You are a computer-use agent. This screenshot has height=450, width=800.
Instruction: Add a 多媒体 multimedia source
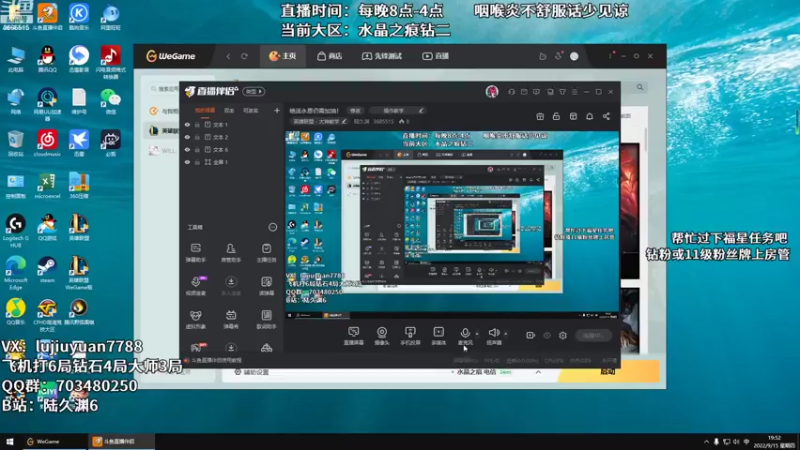pyautogui.click(x=439, y=336)
